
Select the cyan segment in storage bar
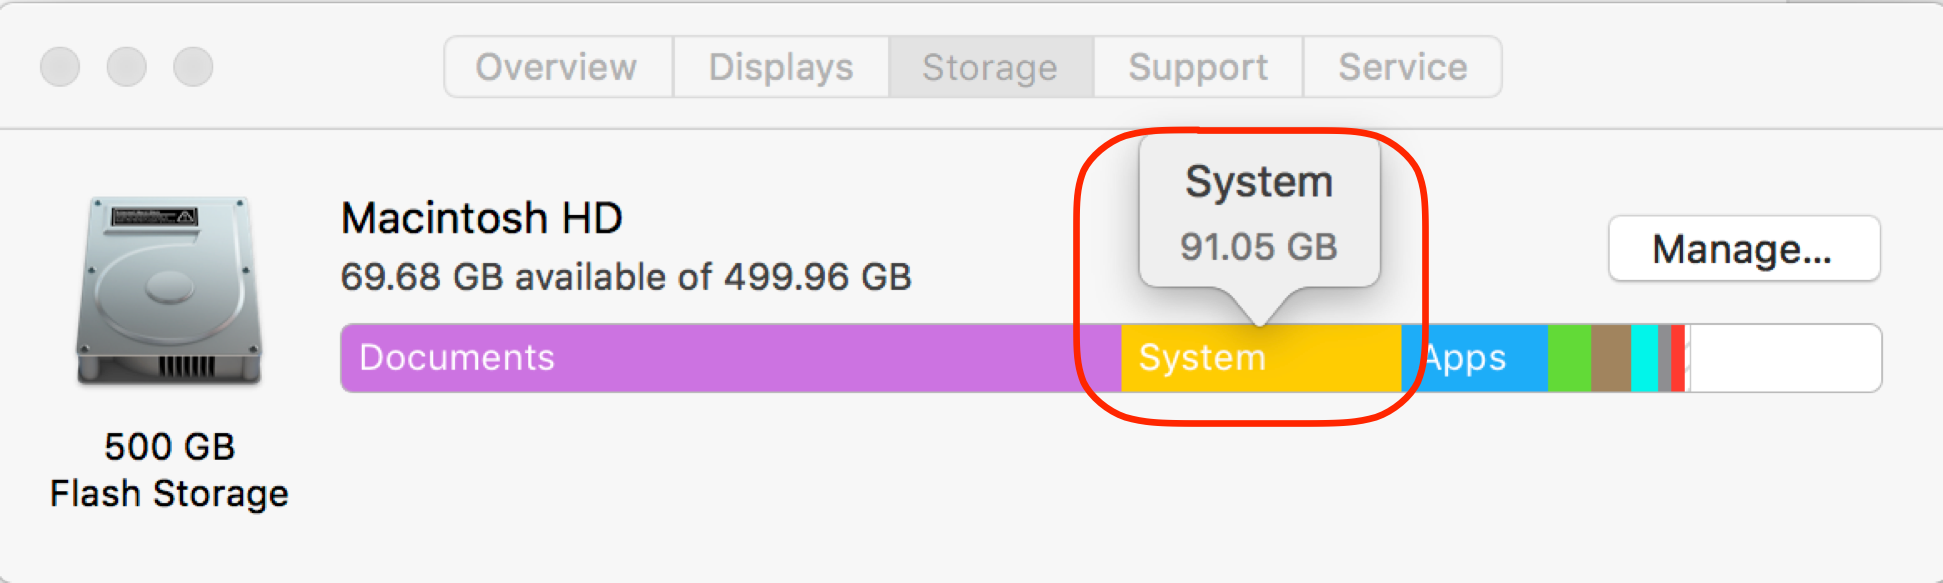coord(1644,358)
